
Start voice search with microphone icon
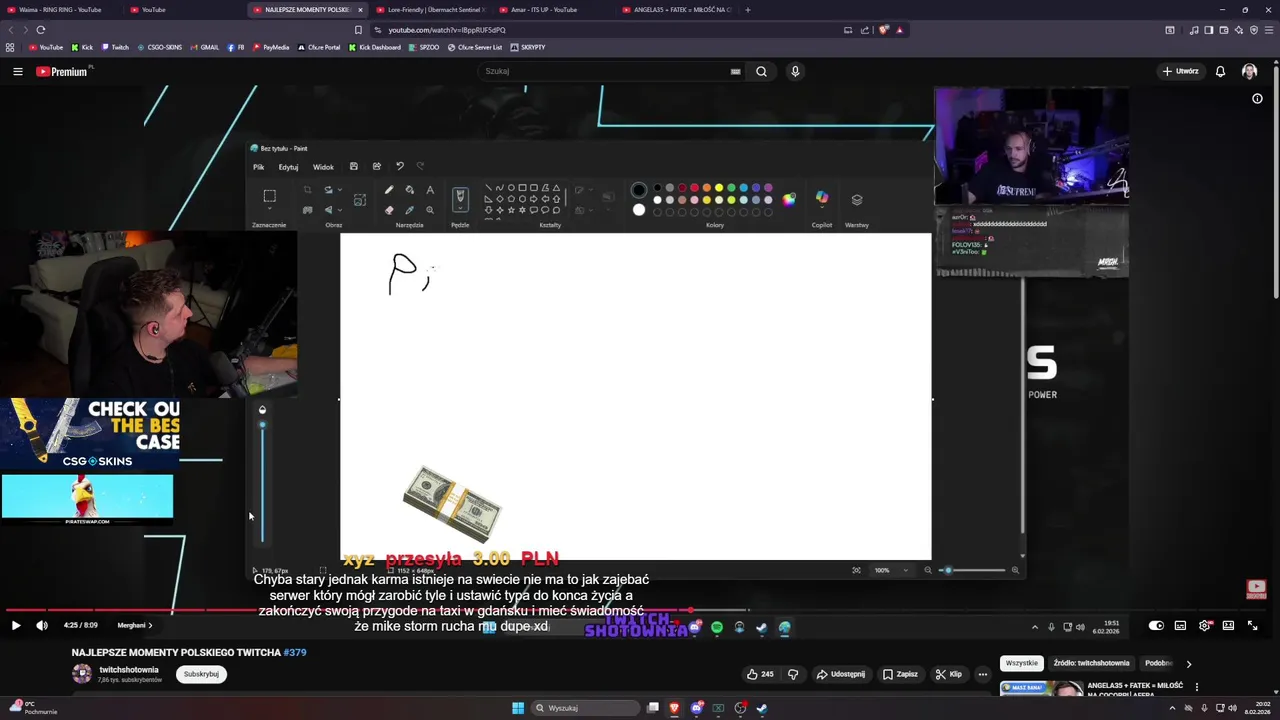click(795, 71)
